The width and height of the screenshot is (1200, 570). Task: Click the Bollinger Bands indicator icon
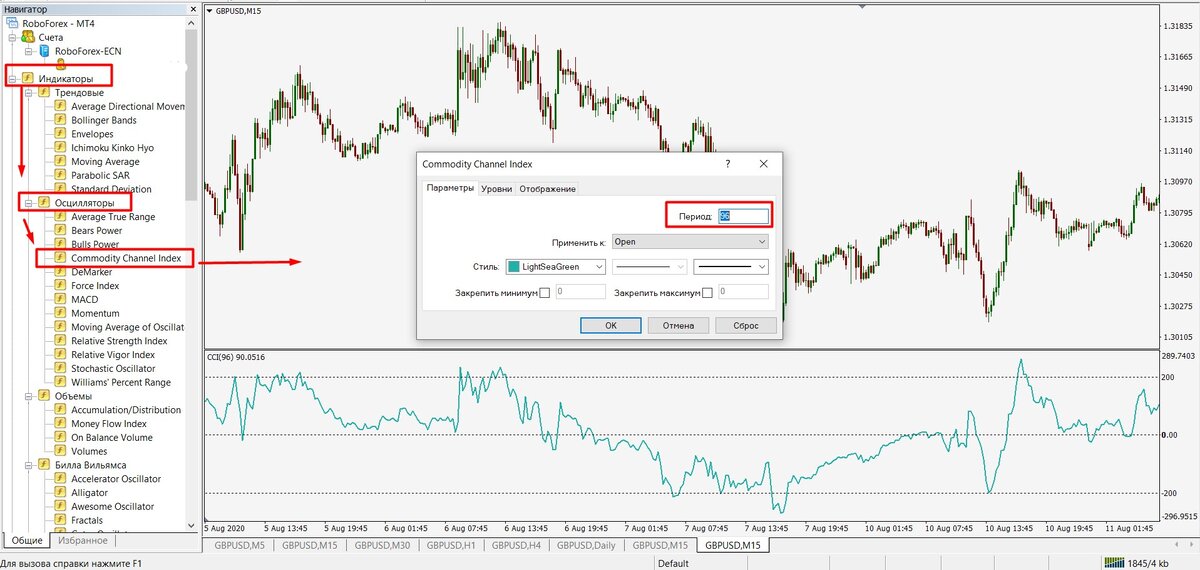(x=60, y=120)
